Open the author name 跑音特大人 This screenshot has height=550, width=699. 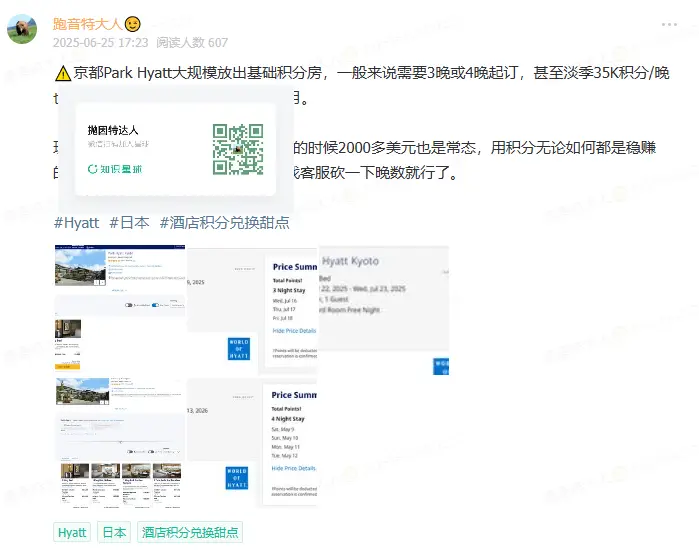(x=87, y=24)
